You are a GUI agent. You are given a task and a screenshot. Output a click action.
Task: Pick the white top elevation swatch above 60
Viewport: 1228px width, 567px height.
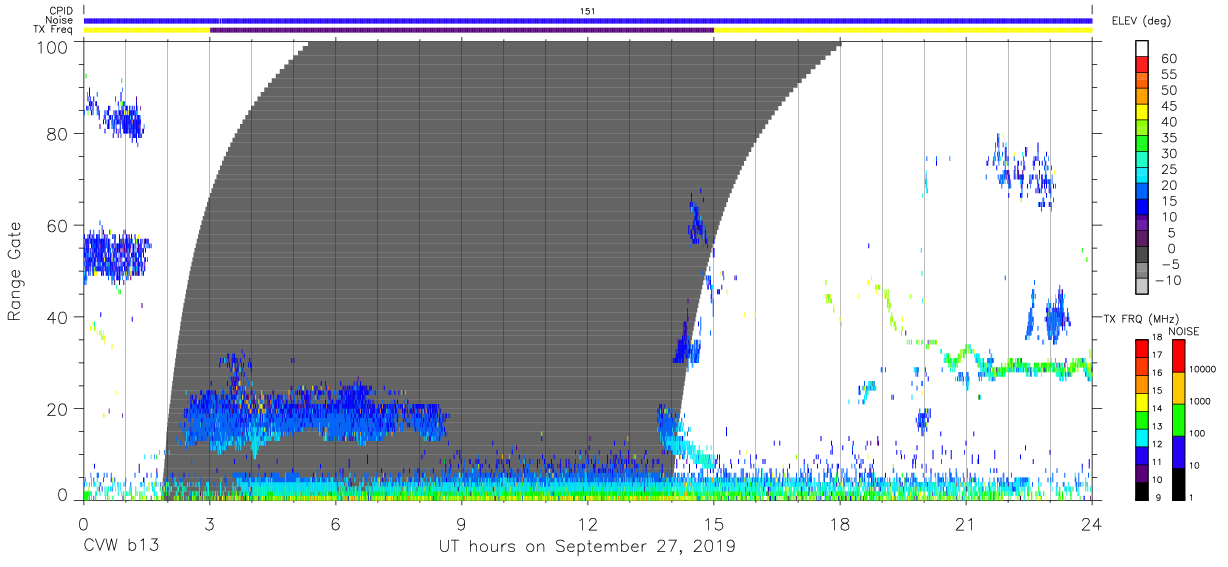point(1143,50)
